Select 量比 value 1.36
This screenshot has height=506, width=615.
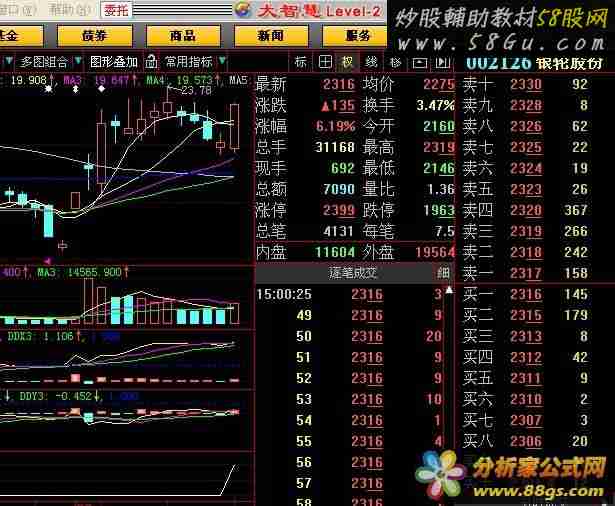(x=441, y=189)
